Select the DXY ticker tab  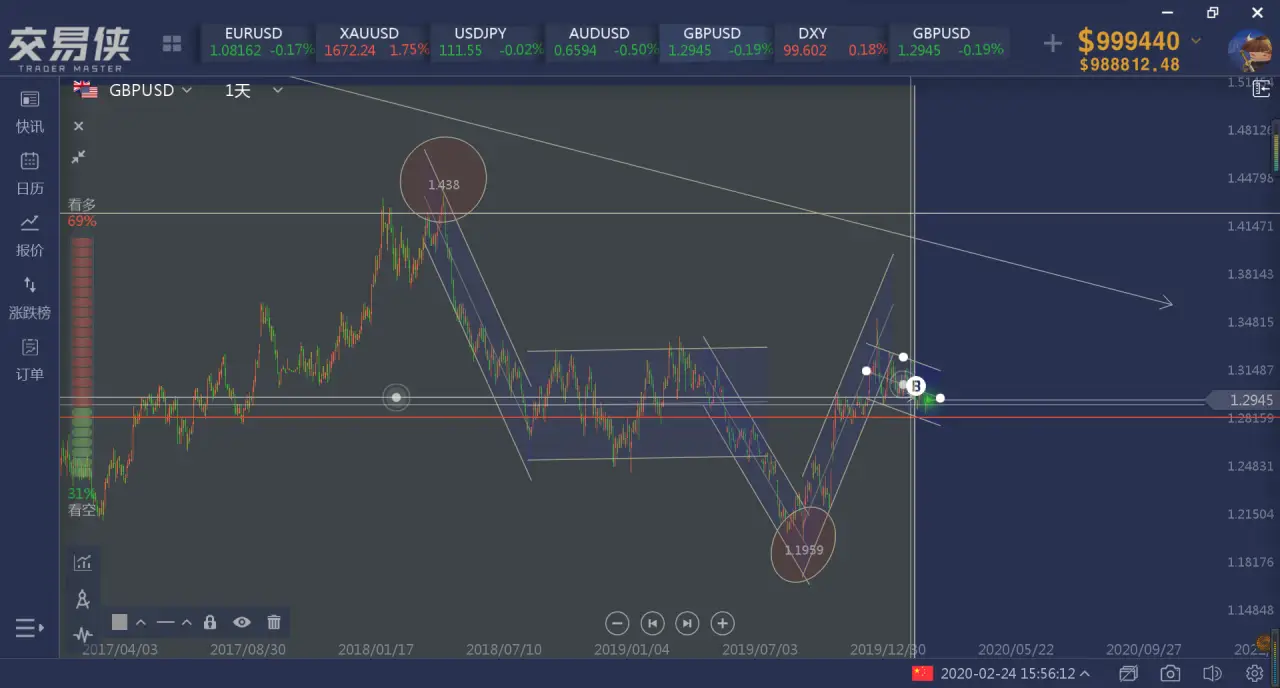[x=832, y=42]
